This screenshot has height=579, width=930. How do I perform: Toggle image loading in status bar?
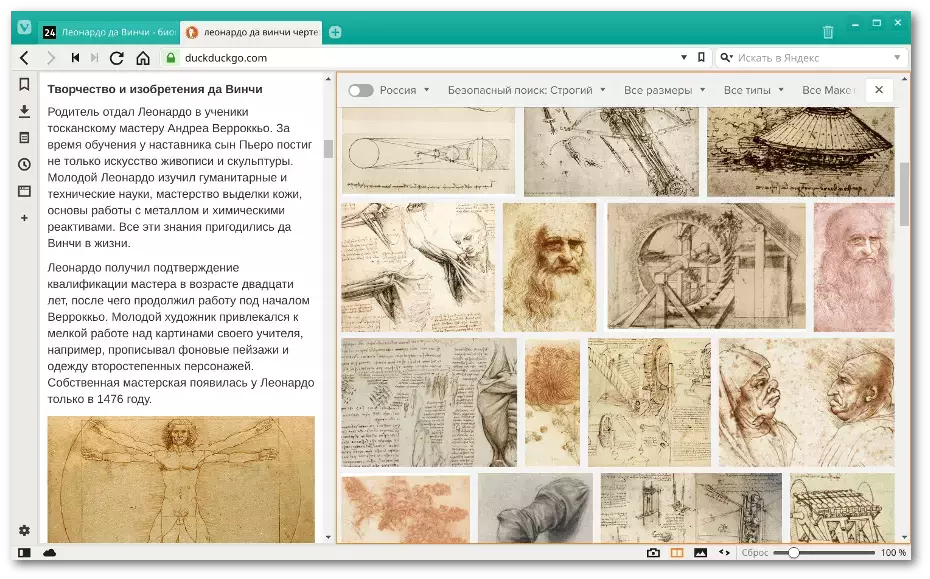[x=700, y=552]
